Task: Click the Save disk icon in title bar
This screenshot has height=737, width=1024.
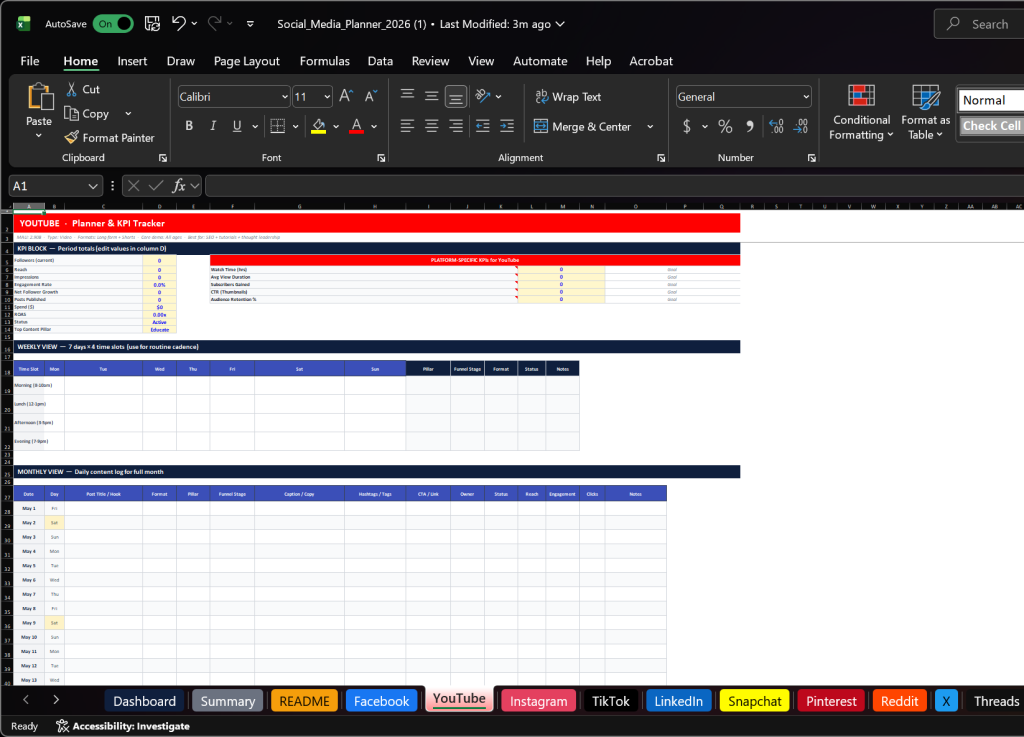Action: tap(152, 23)
